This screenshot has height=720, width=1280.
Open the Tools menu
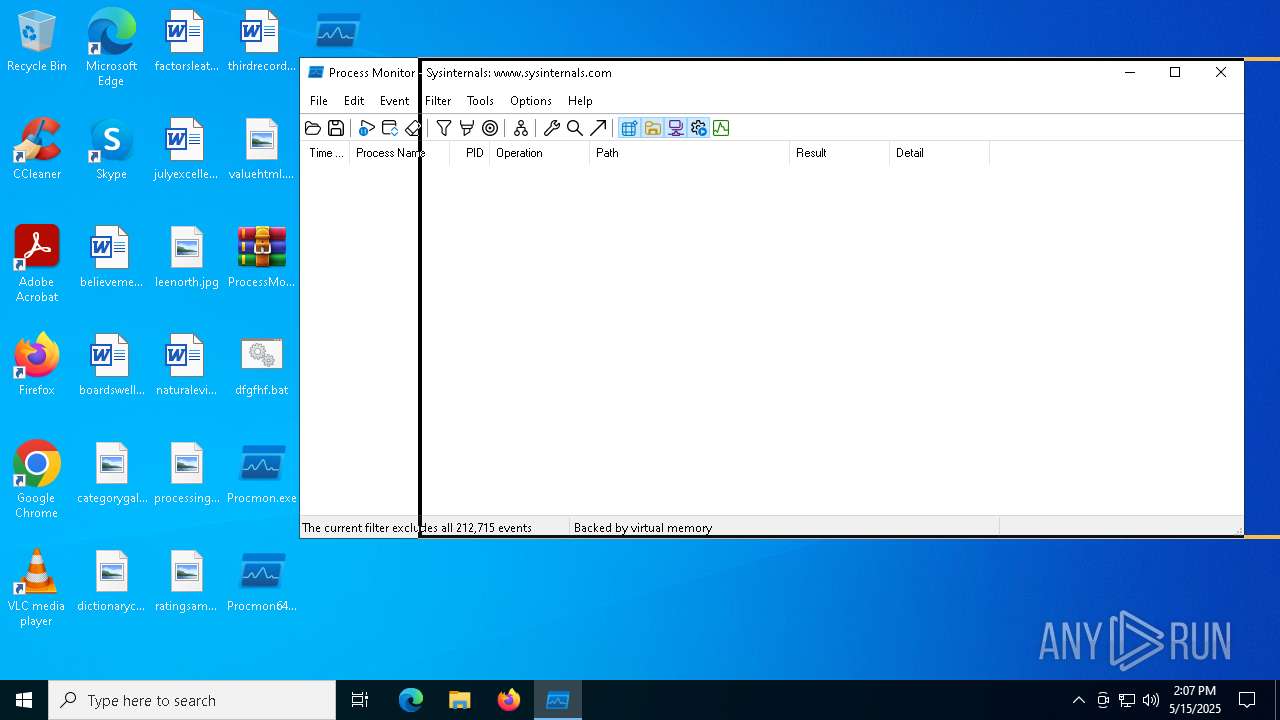point(480,101)
